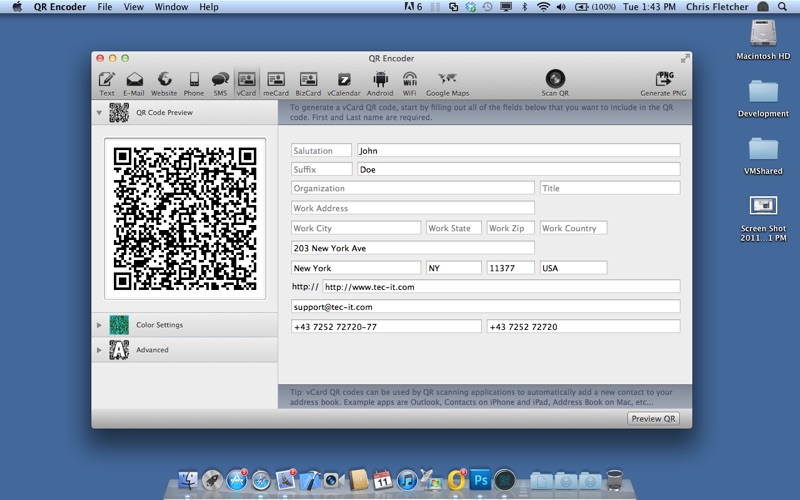Expand the Advanced section
Screen dimensions: 800x500
(99, 350)
